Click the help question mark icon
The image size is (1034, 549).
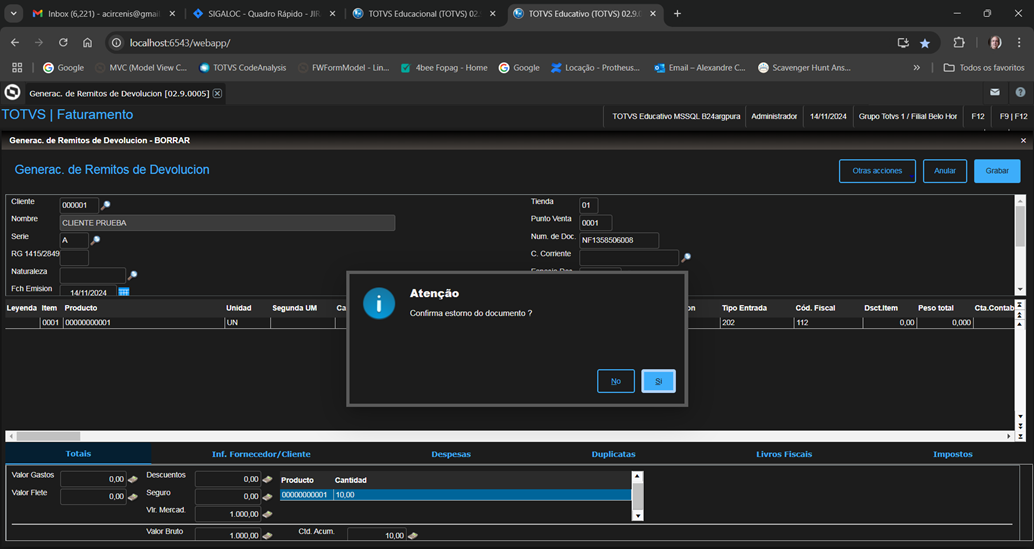click(1020, 92)
